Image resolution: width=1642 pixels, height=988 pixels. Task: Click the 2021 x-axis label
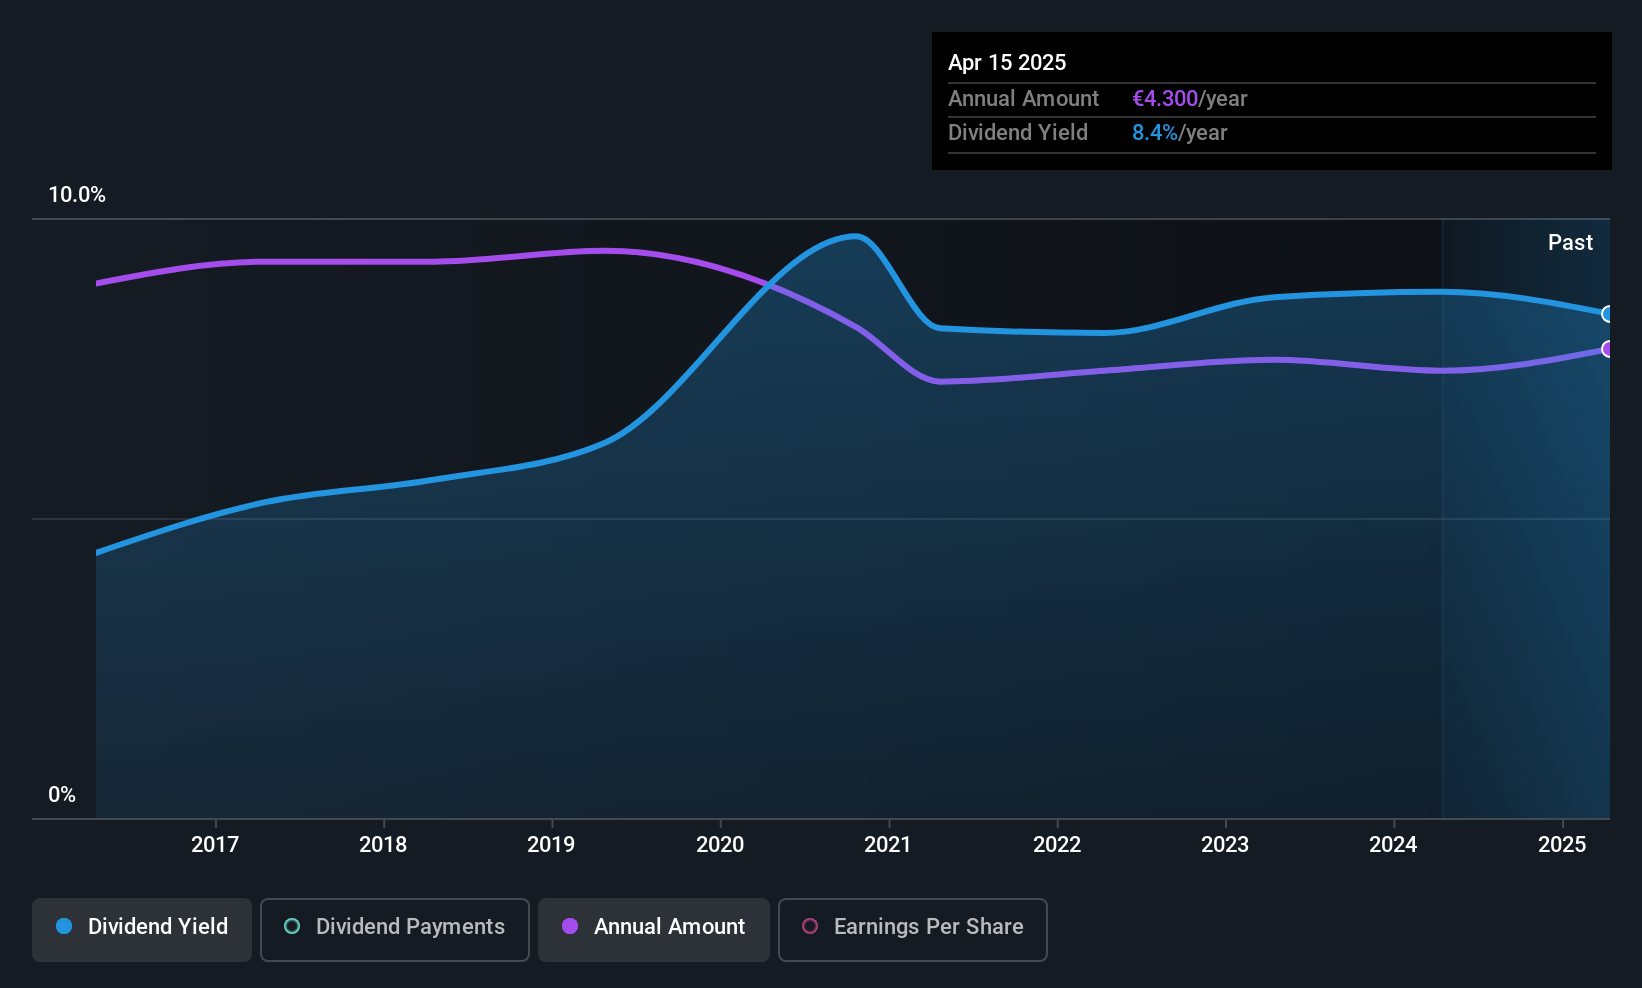[x=888, y=845]
